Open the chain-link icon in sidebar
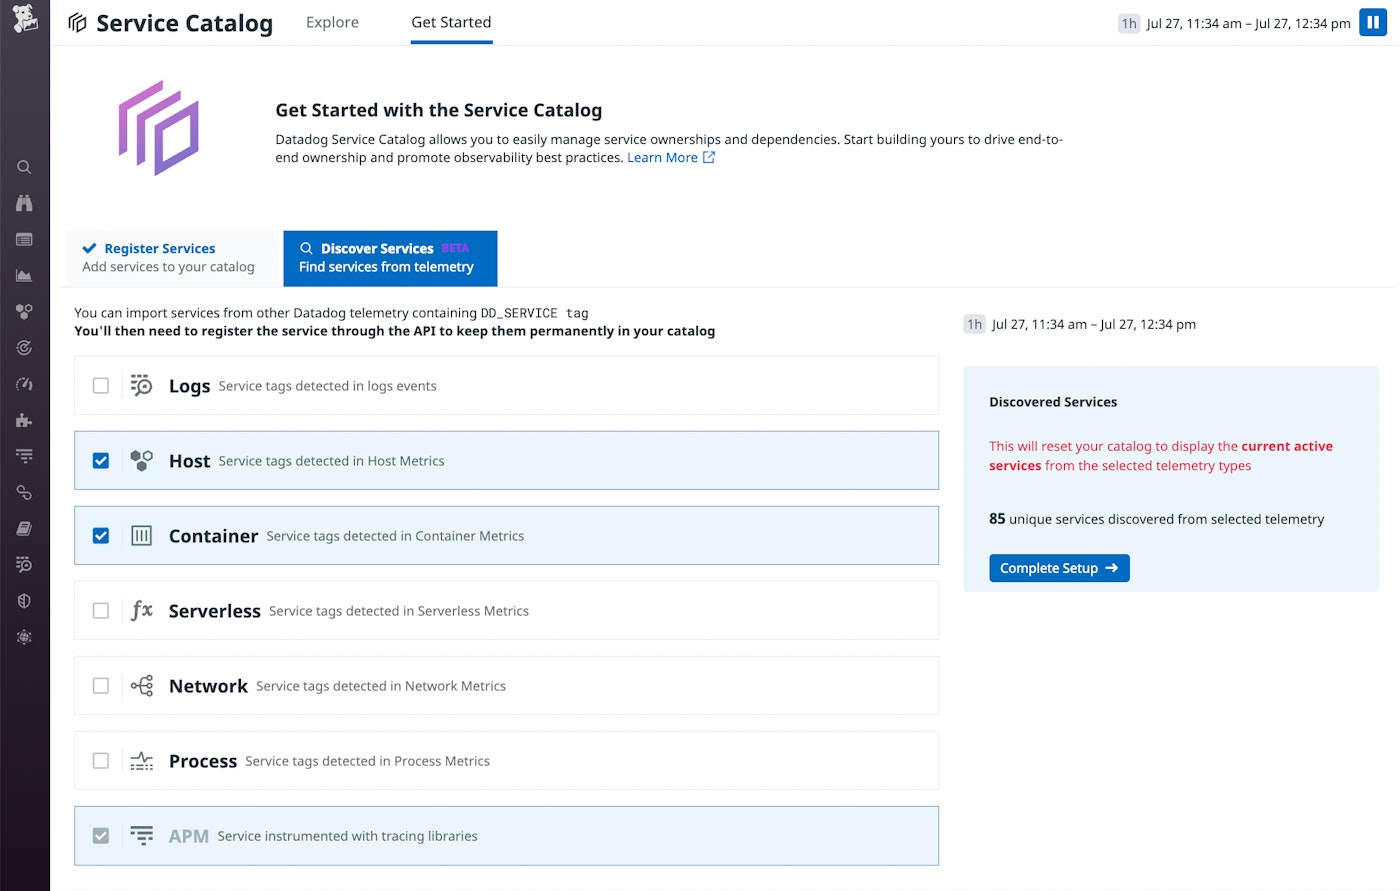This screenshot has width=1400, height=891. pyautogui.click(x=24, y=492)
